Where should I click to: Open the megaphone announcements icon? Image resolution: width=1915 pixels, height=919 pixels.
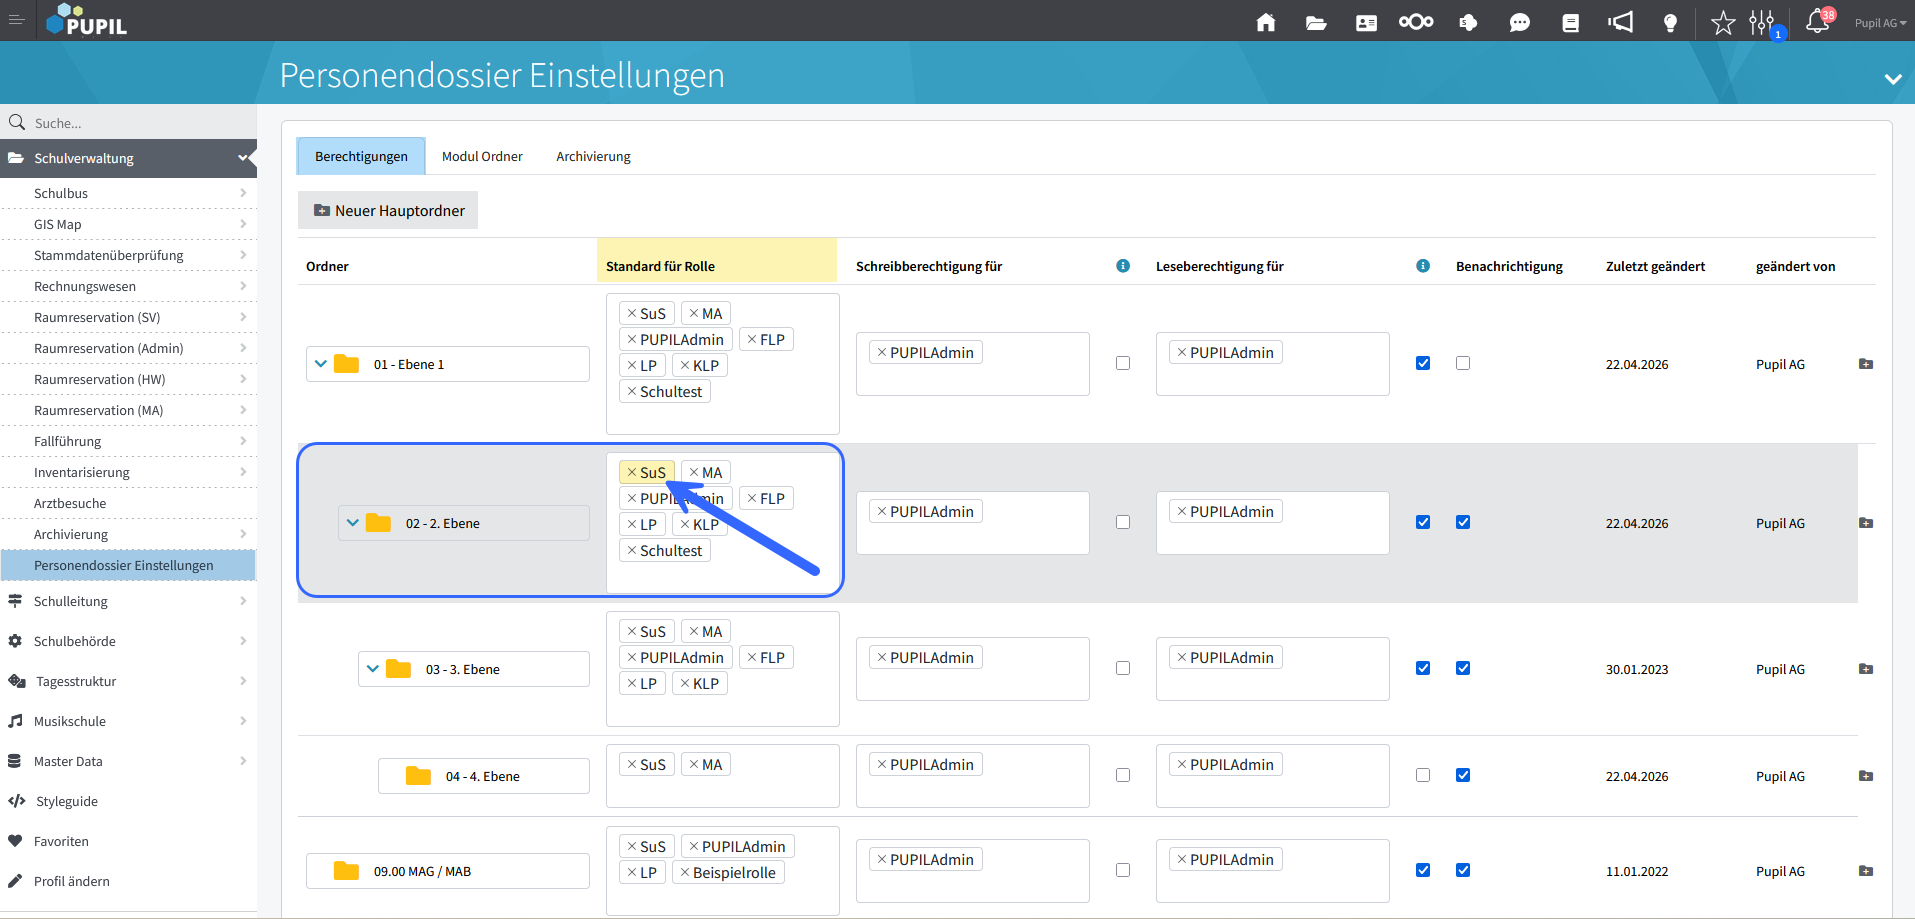(x=1620, y=22)
